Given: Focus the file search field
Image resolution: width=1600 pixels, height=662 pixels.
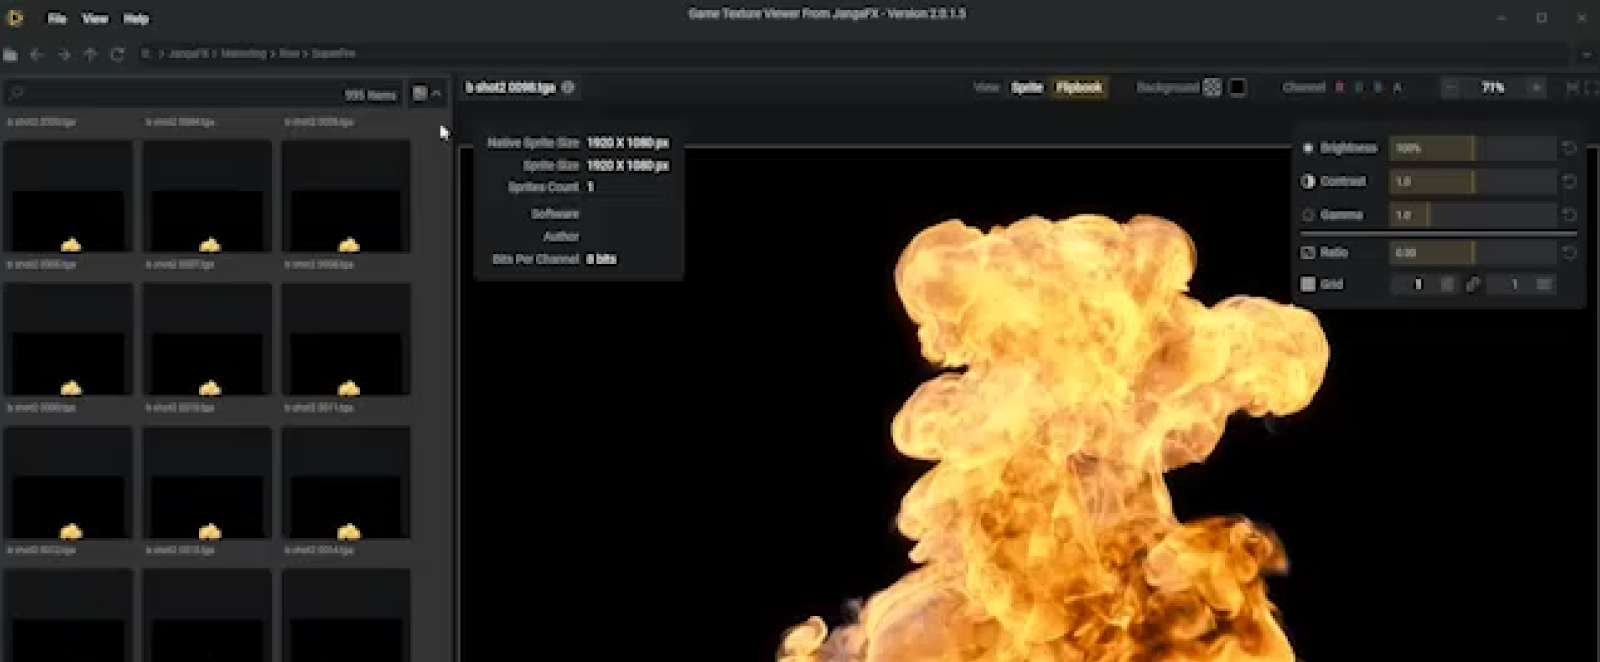Looking at the screenshot, I should [203, 94].
